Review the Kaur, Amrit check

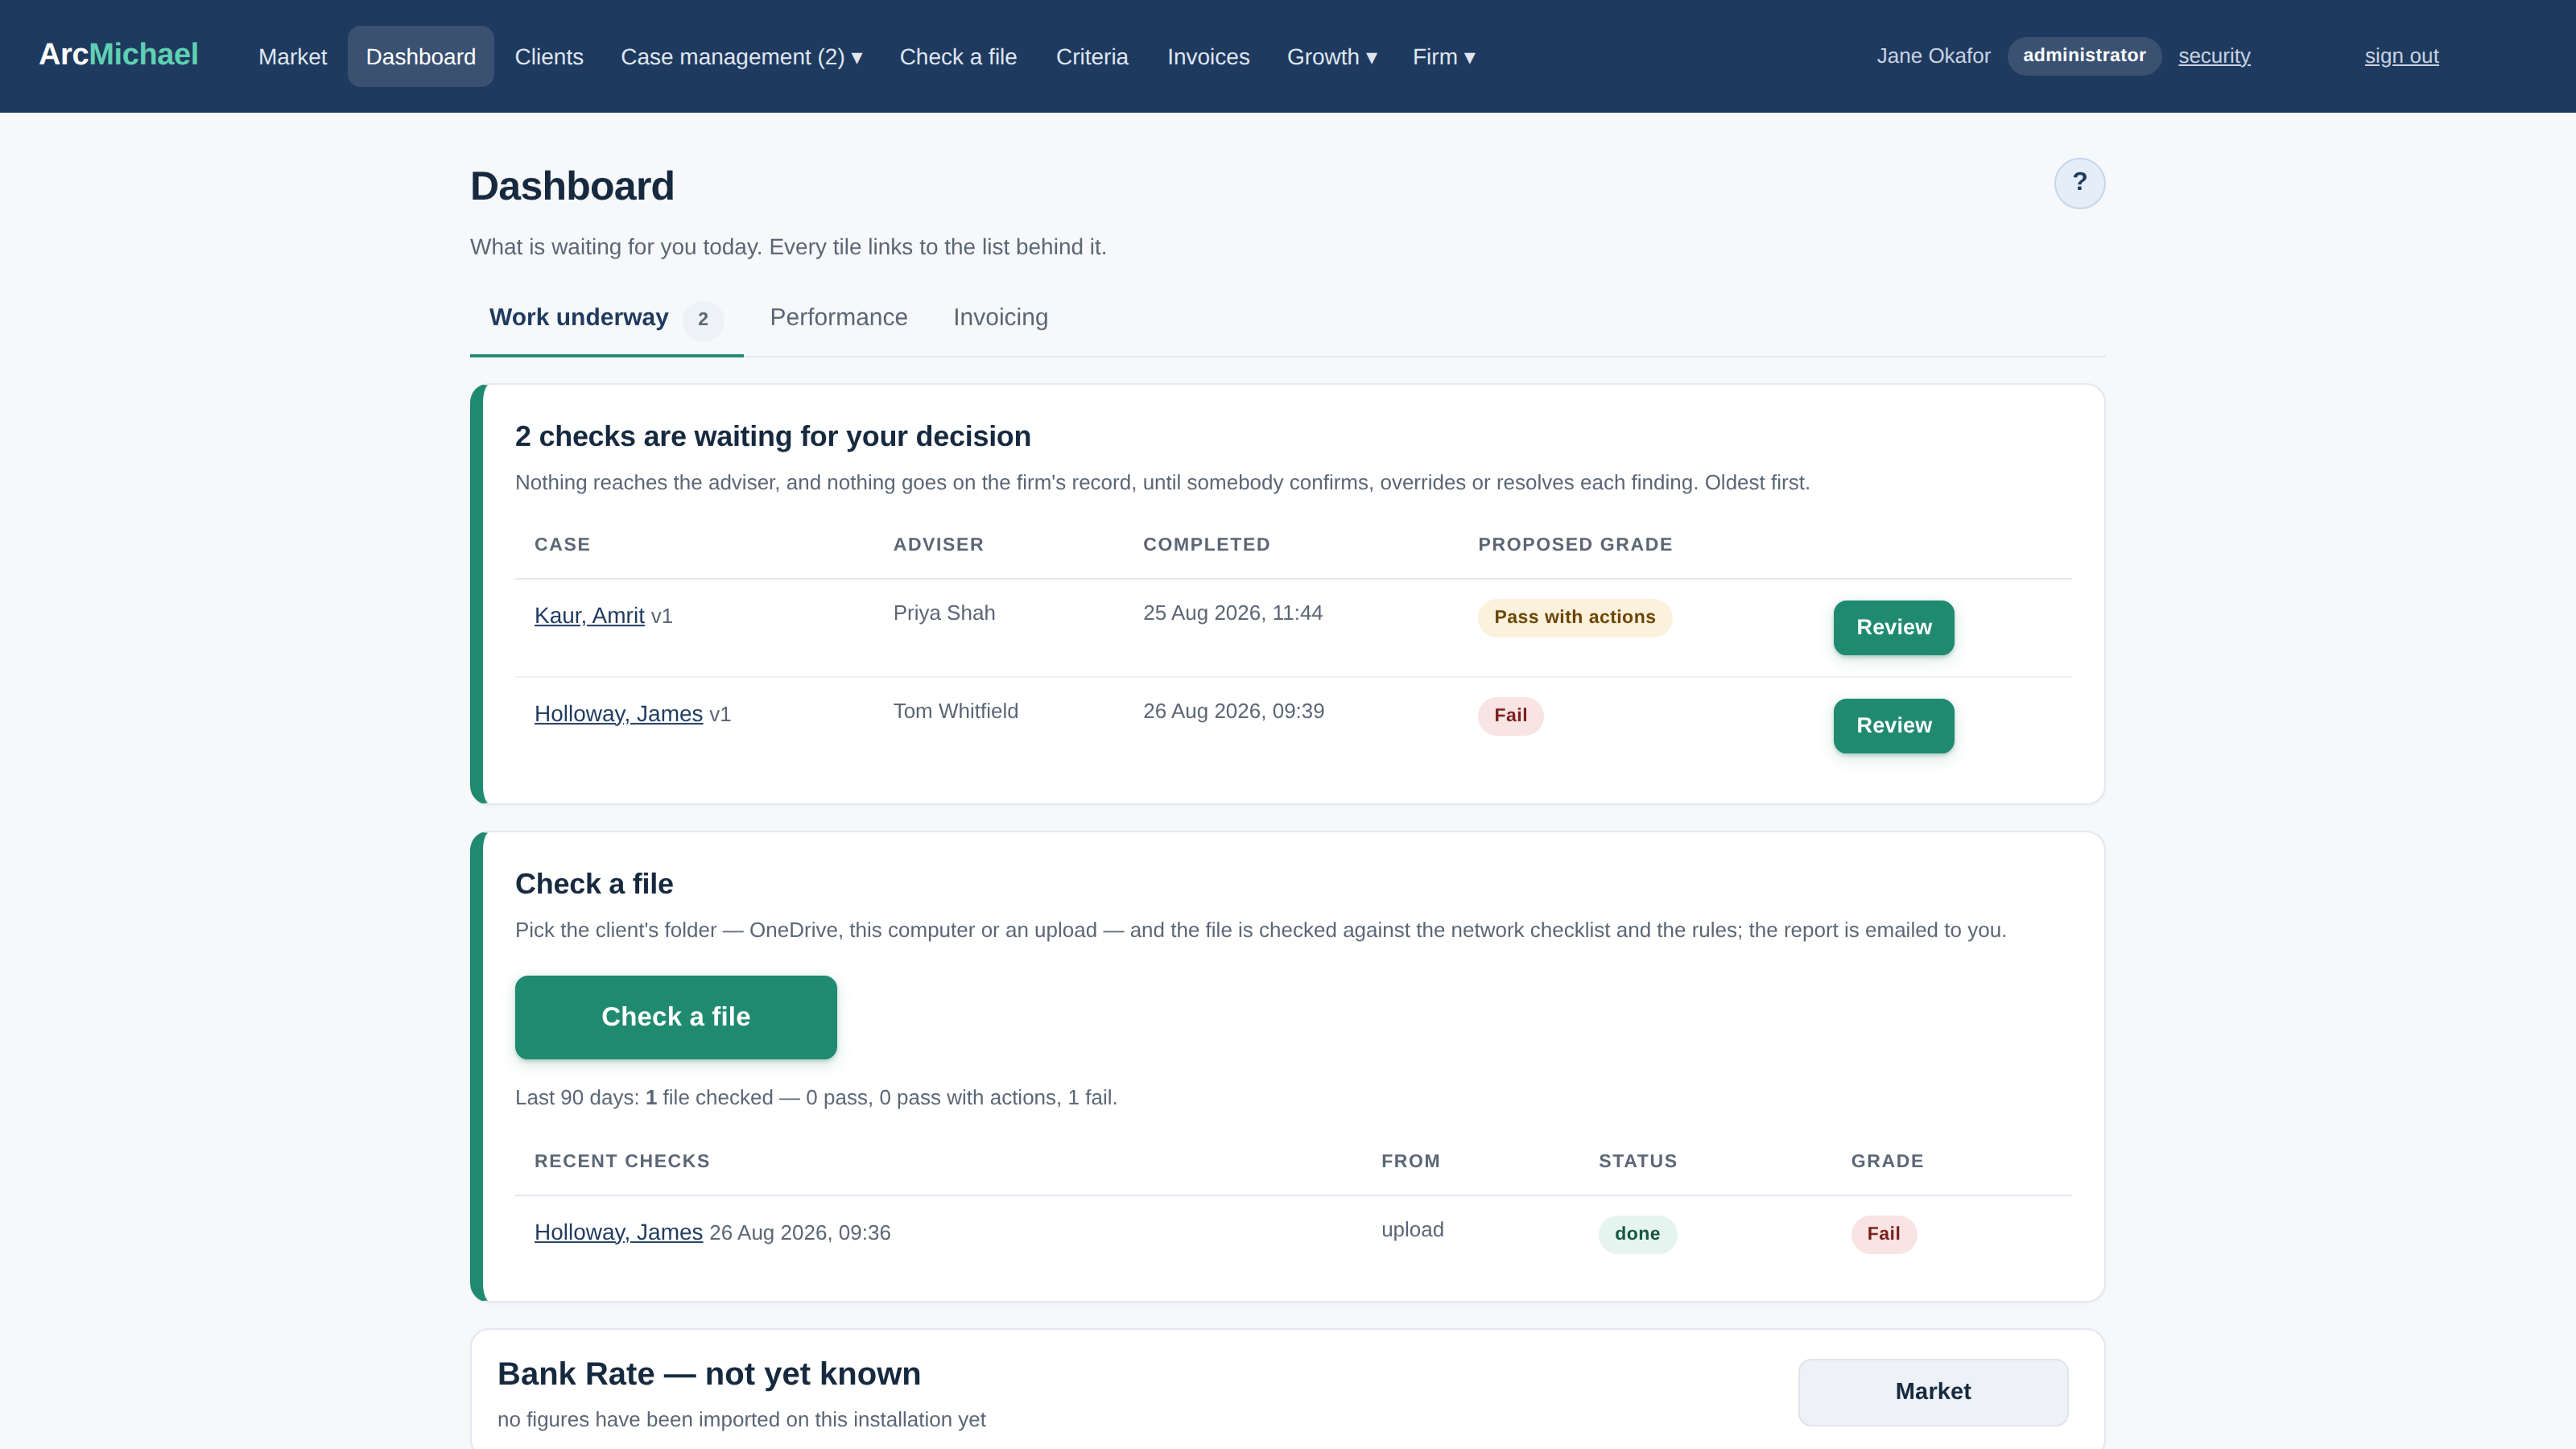[x=1893, y=628]
